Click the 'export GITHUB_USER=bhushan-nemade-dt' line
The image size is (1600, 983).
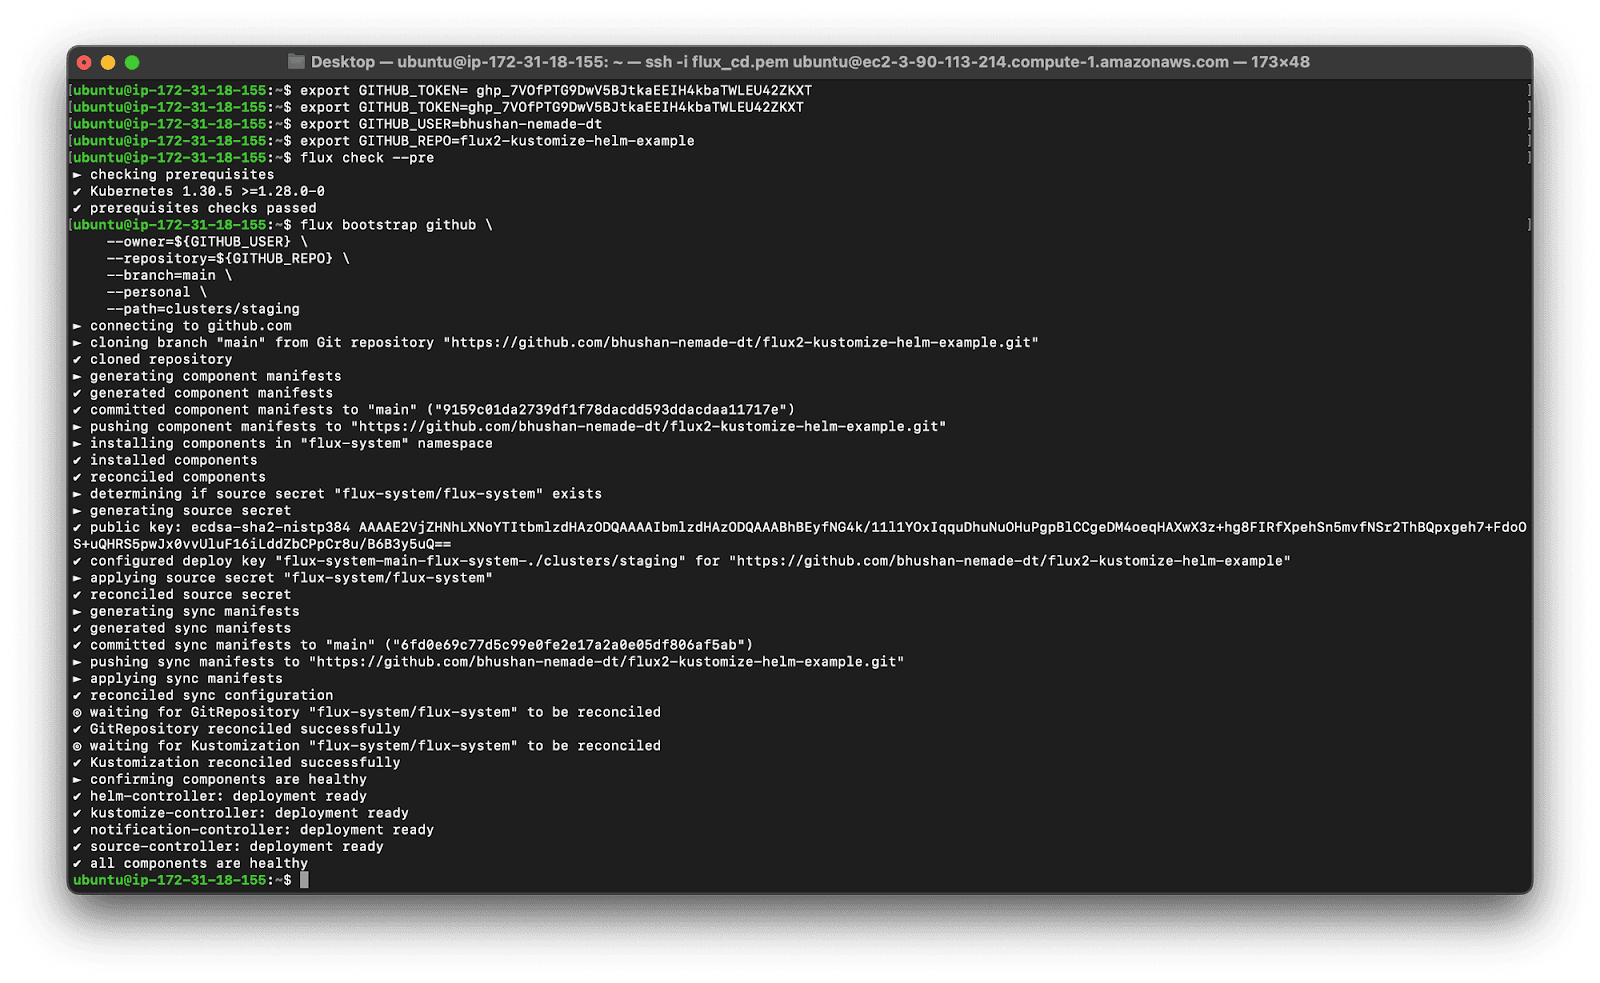coord(451,124)
